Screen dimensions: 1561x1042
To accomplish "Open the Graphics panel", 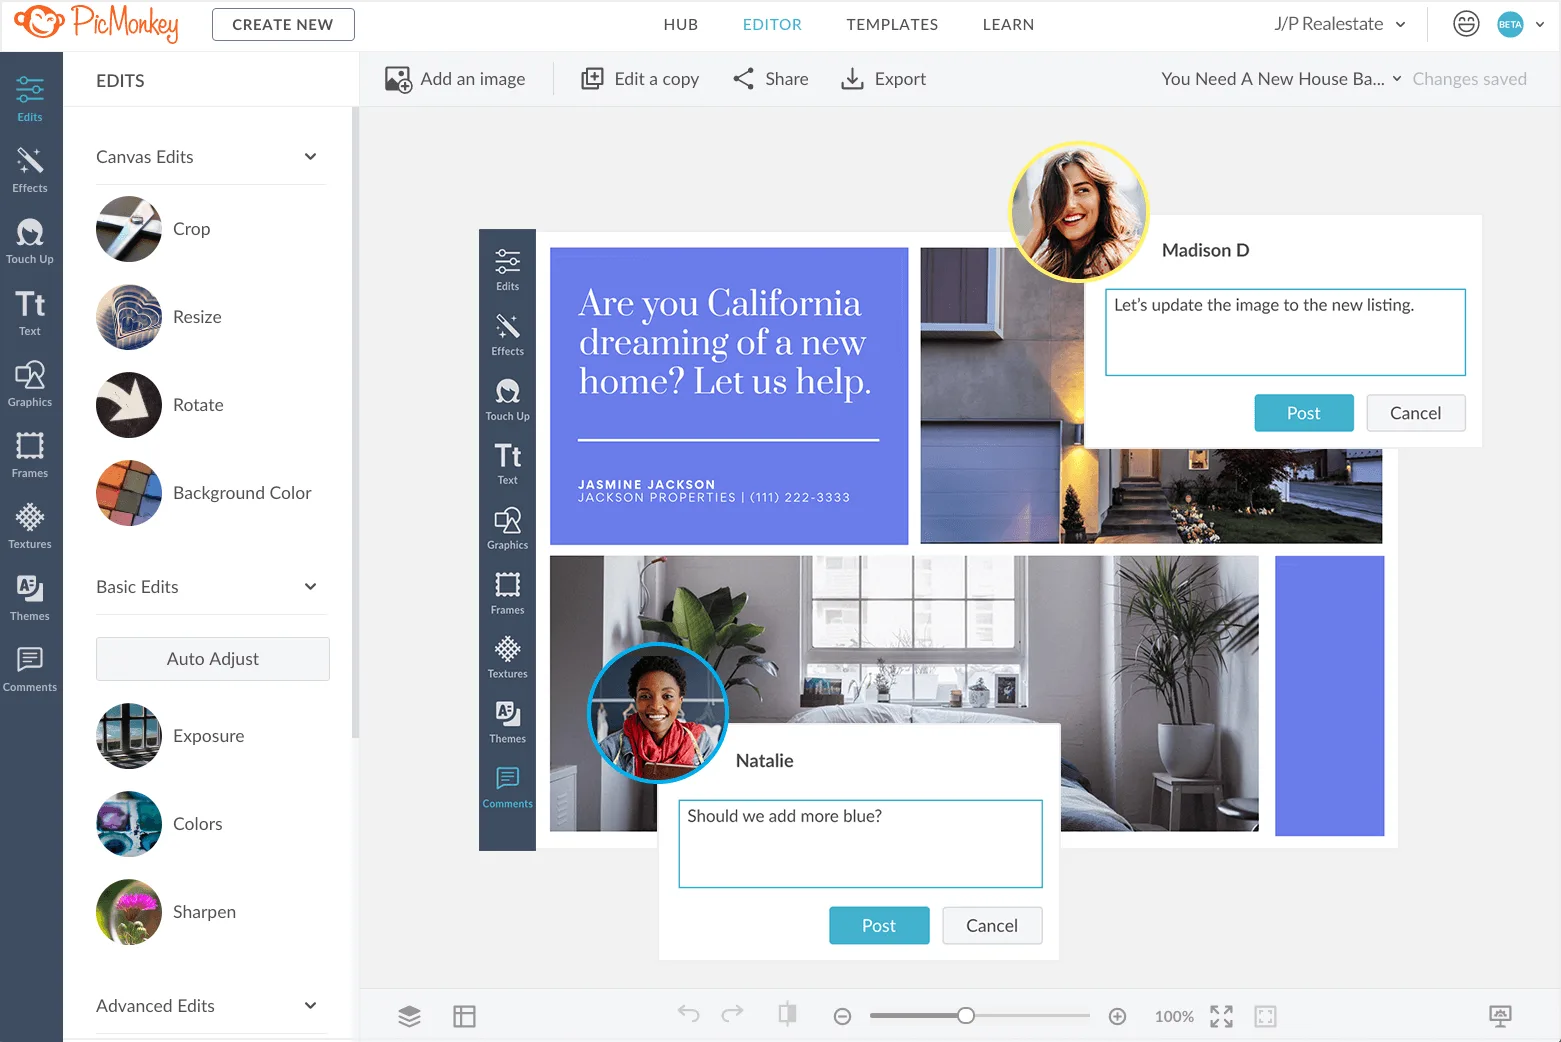I will [x=30, y=382].
